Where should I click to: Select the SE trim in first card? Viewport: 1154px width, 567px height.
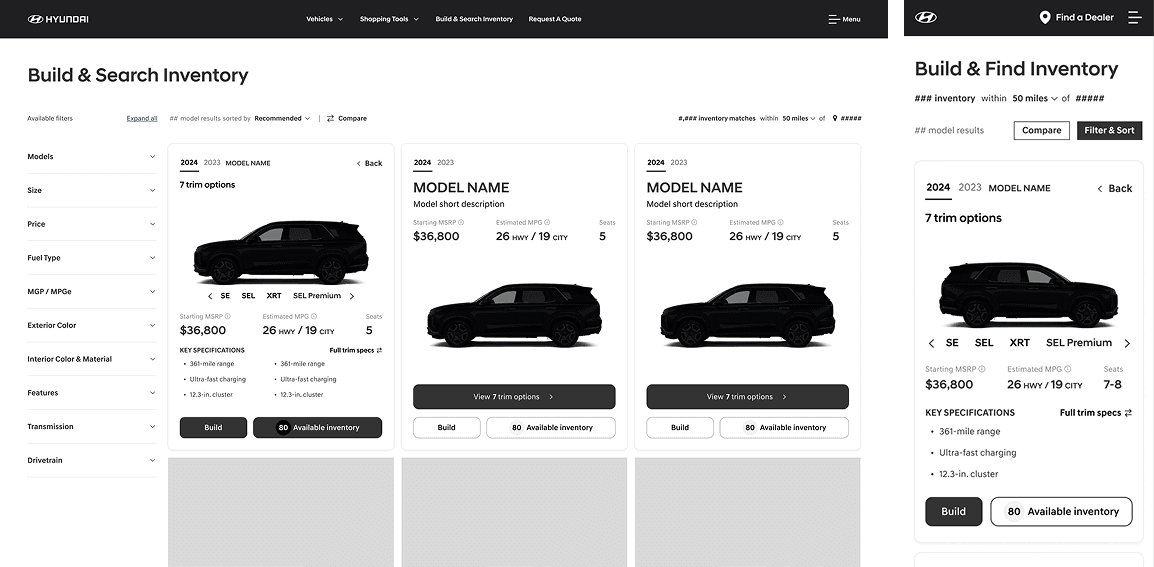pos(225,296)
